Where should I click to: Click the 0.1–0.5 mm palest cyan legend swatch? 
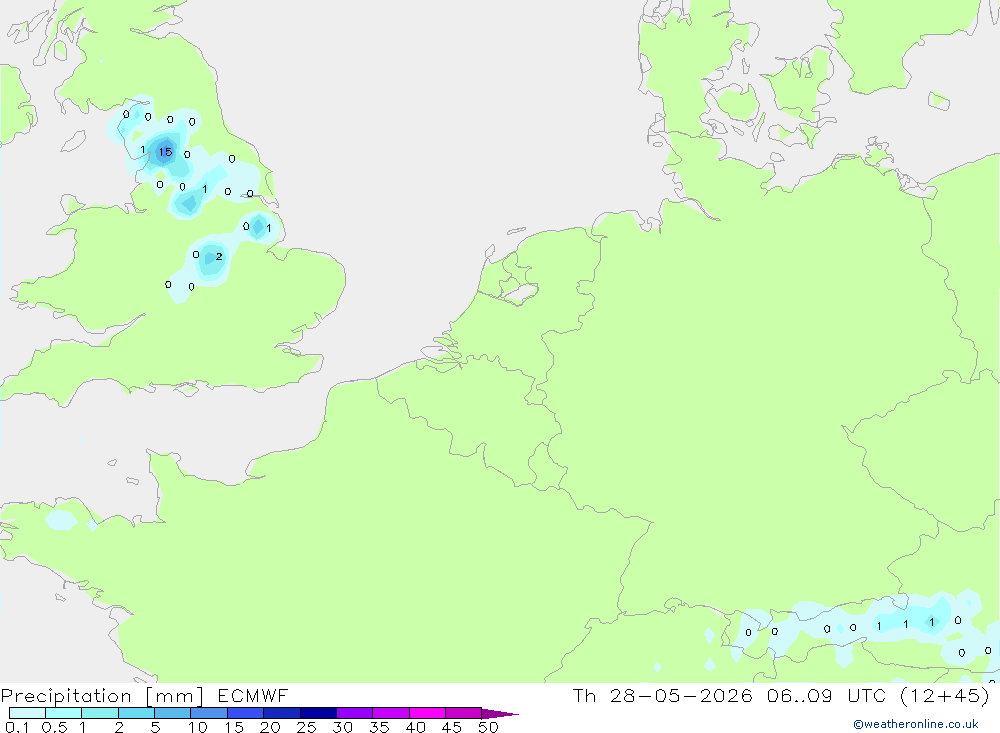click(27, 713)
